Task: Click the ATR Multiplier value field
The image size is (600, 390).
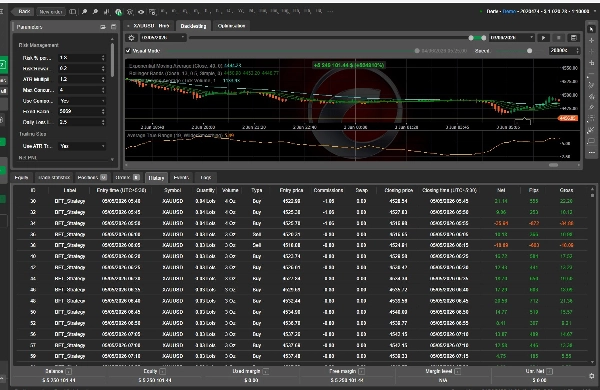Action: [x=82, y=79]
